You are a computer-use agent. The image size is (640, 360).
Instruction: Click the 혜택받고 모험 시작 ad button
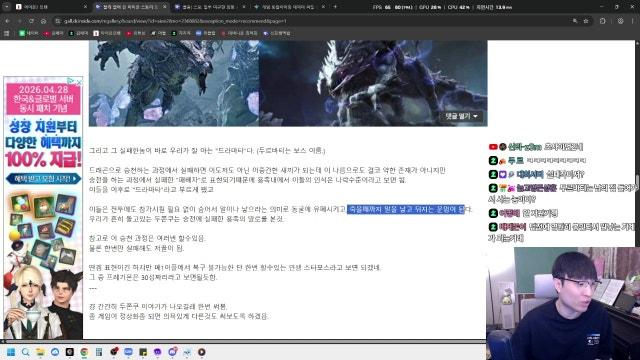[x=43, y=179]
